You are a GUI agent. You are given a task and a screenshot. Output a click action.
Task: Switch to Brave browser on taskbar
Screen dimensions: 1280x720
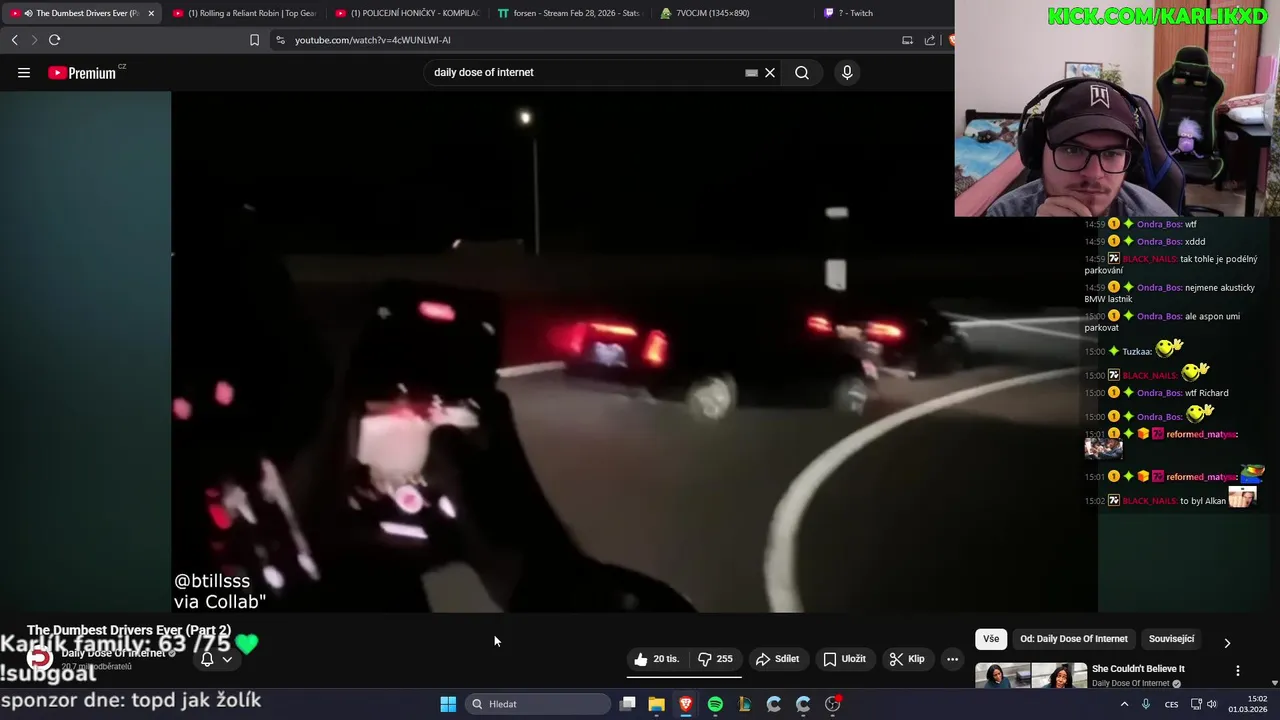click(685, 704)
